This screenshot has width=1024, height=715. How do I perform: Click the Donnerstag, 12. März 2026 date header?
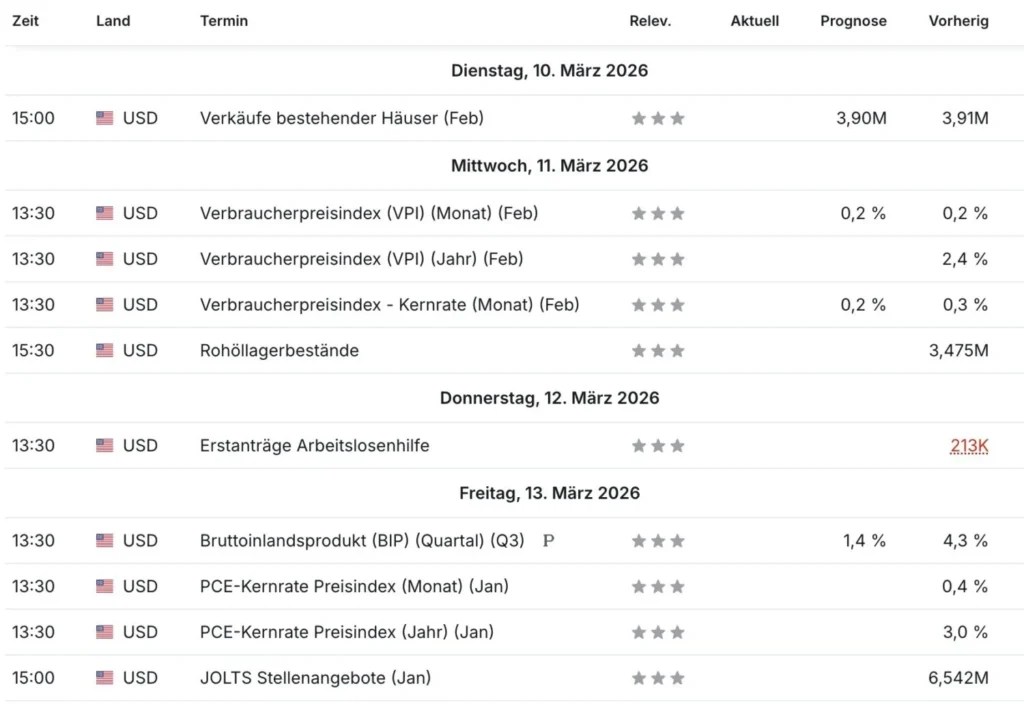coord(549,398)
